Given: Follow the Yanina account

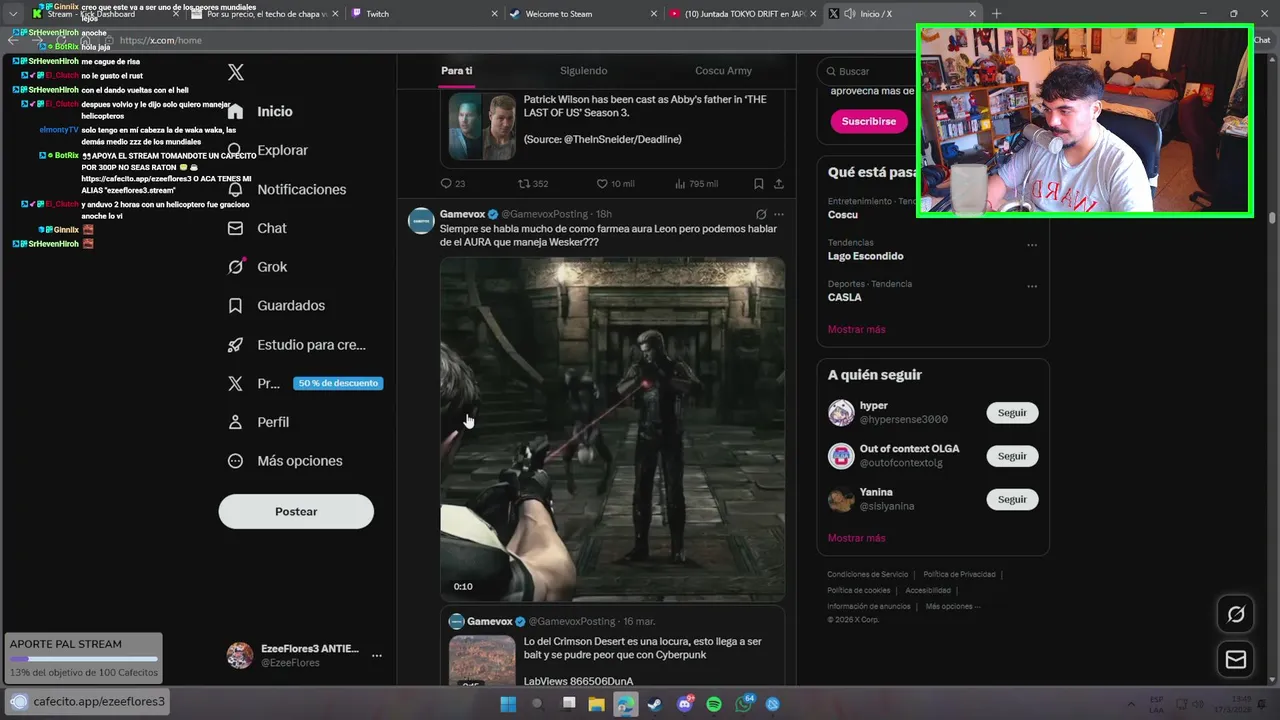Looking at the screenshot, I should [1012, 499].
